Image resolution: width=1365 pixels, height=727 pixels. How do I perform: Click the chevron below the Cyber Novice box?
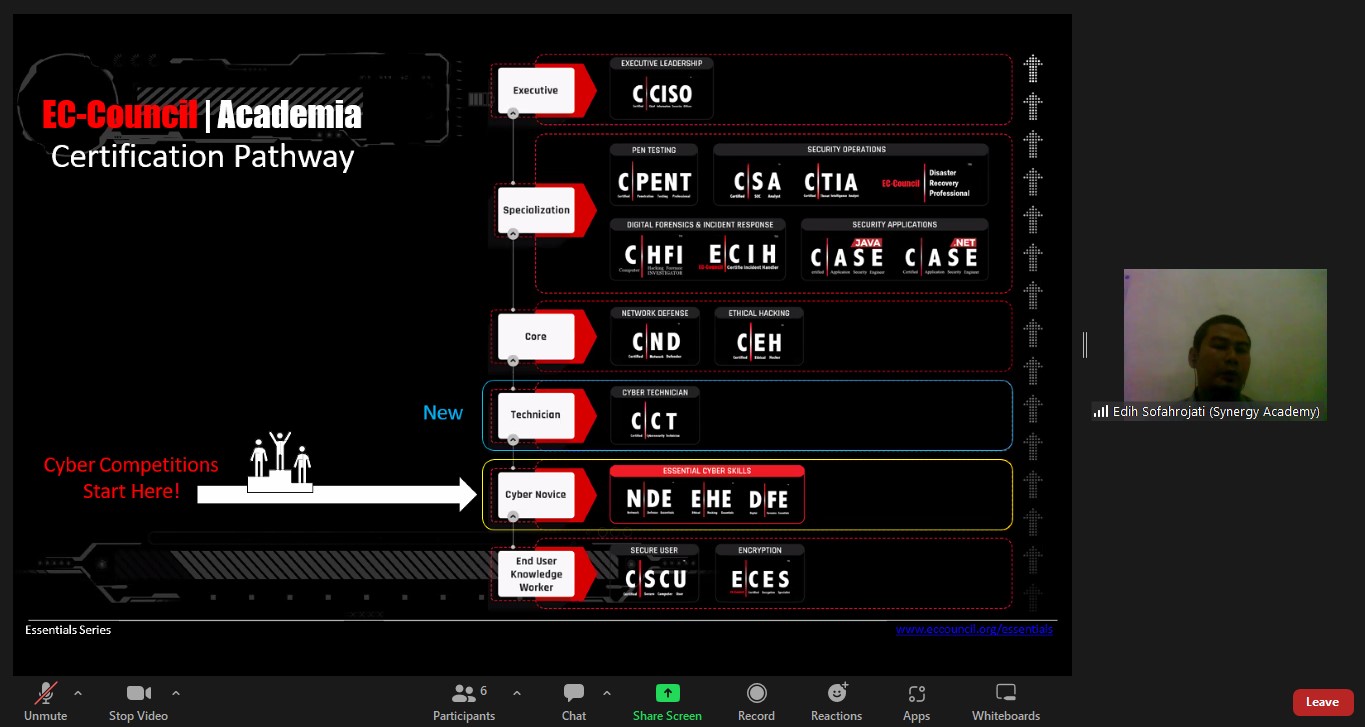[513, 517]
